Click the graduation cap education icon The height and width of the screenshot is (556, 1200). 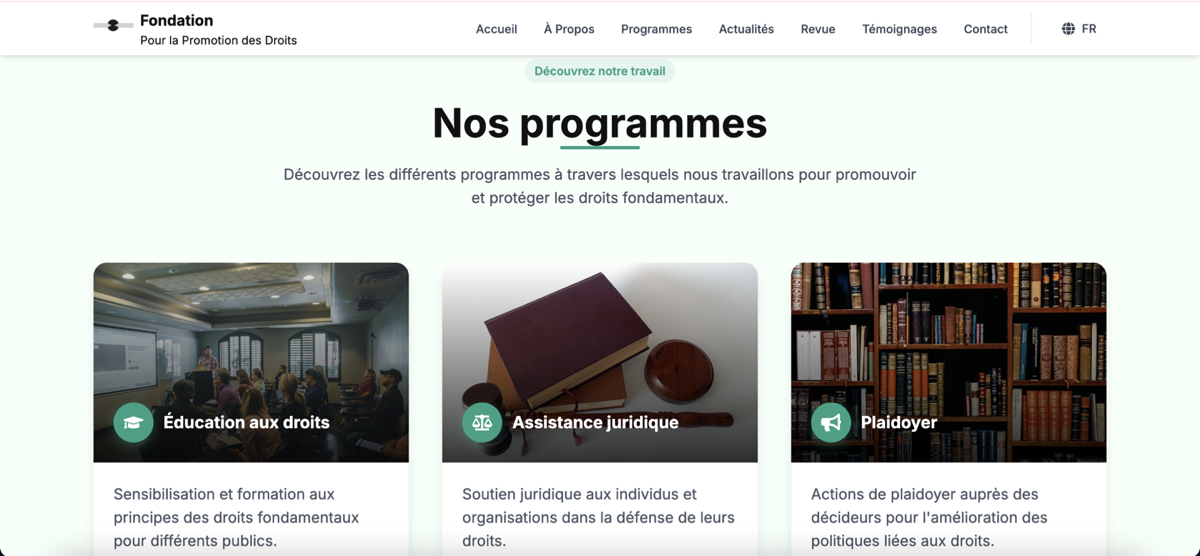click(x=133, y=423)
